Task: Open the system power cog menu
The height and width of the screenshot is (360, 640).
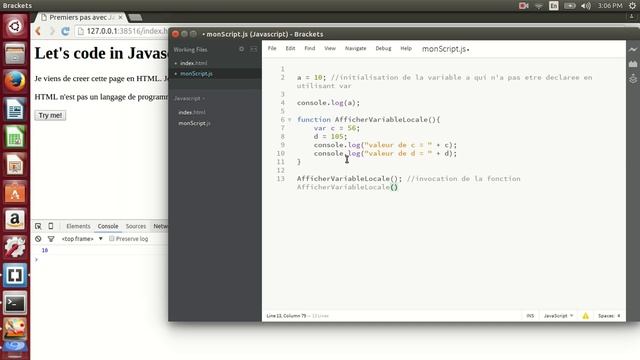Action: click(x=632, y=6)
